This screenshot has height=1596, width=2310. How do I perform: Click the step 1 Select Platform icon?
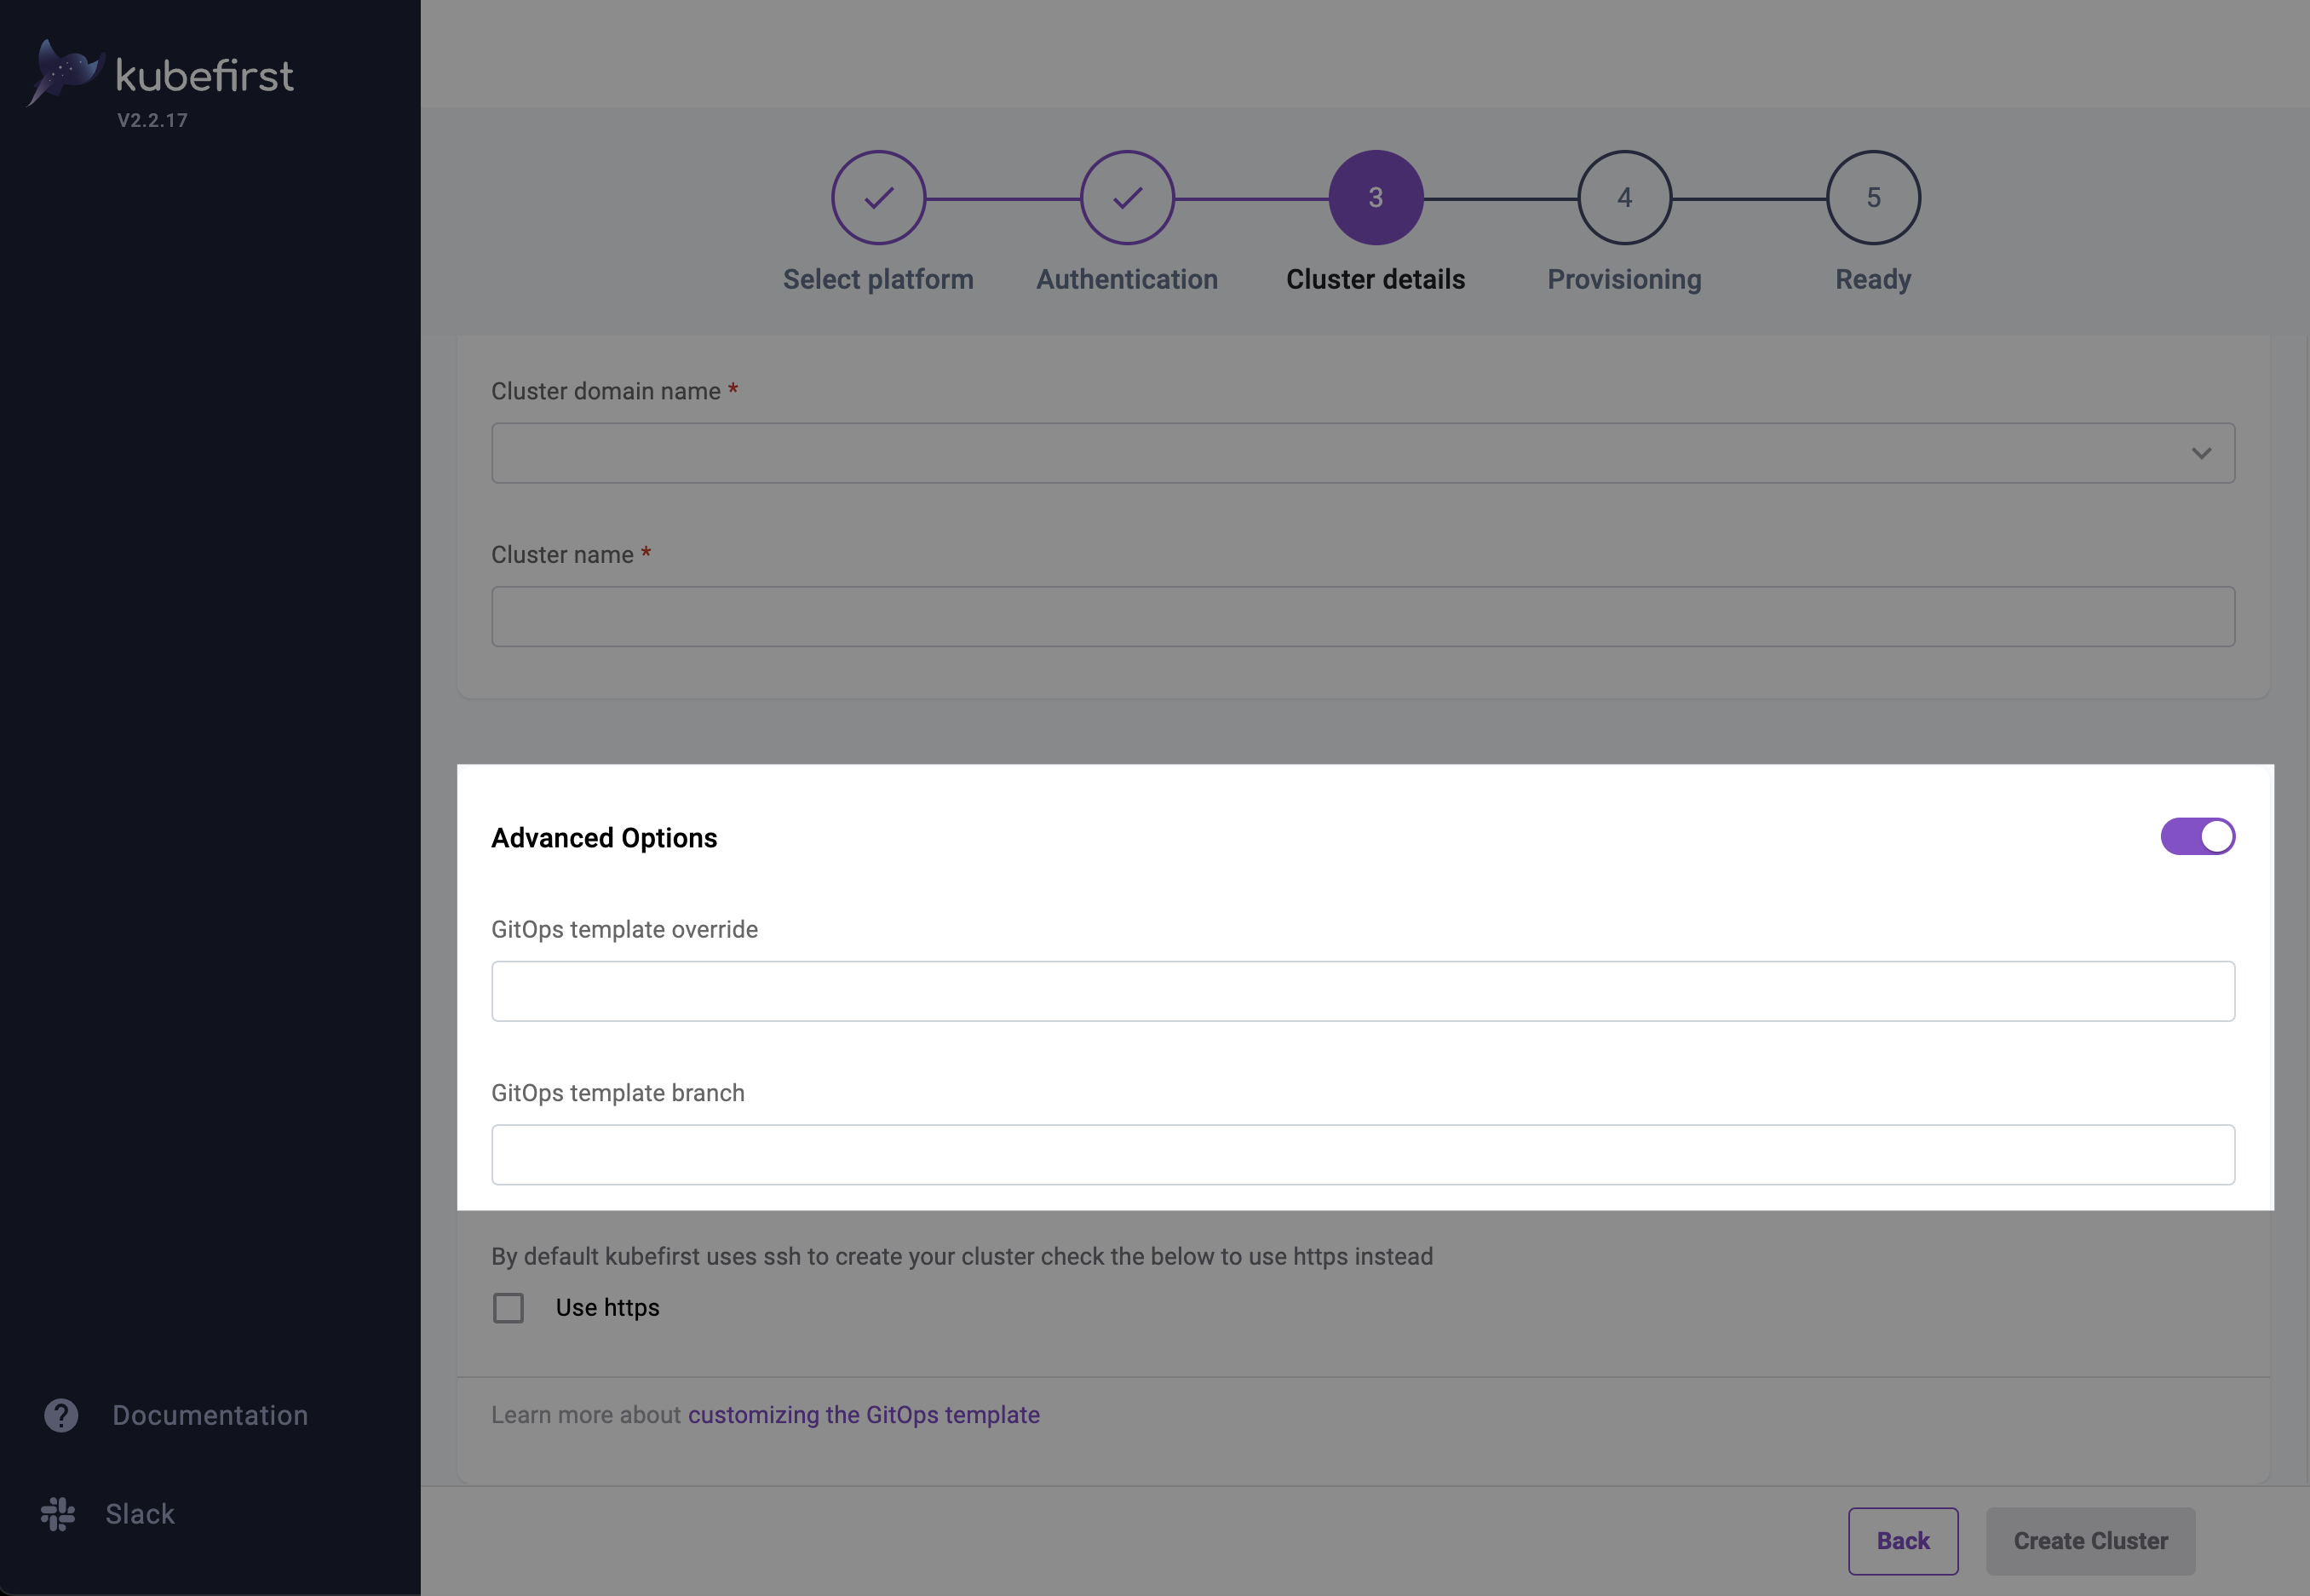877,197
